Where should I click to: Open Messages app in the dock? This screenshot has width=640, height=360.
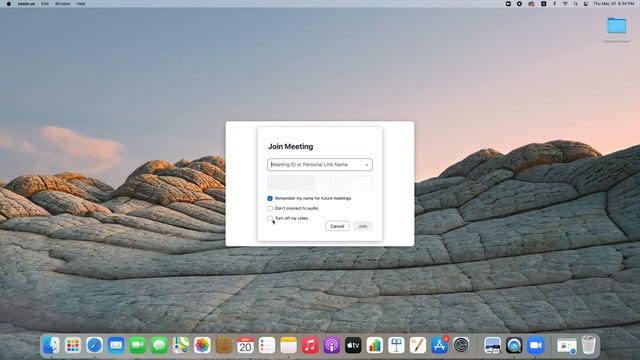[x=159, y=345]
